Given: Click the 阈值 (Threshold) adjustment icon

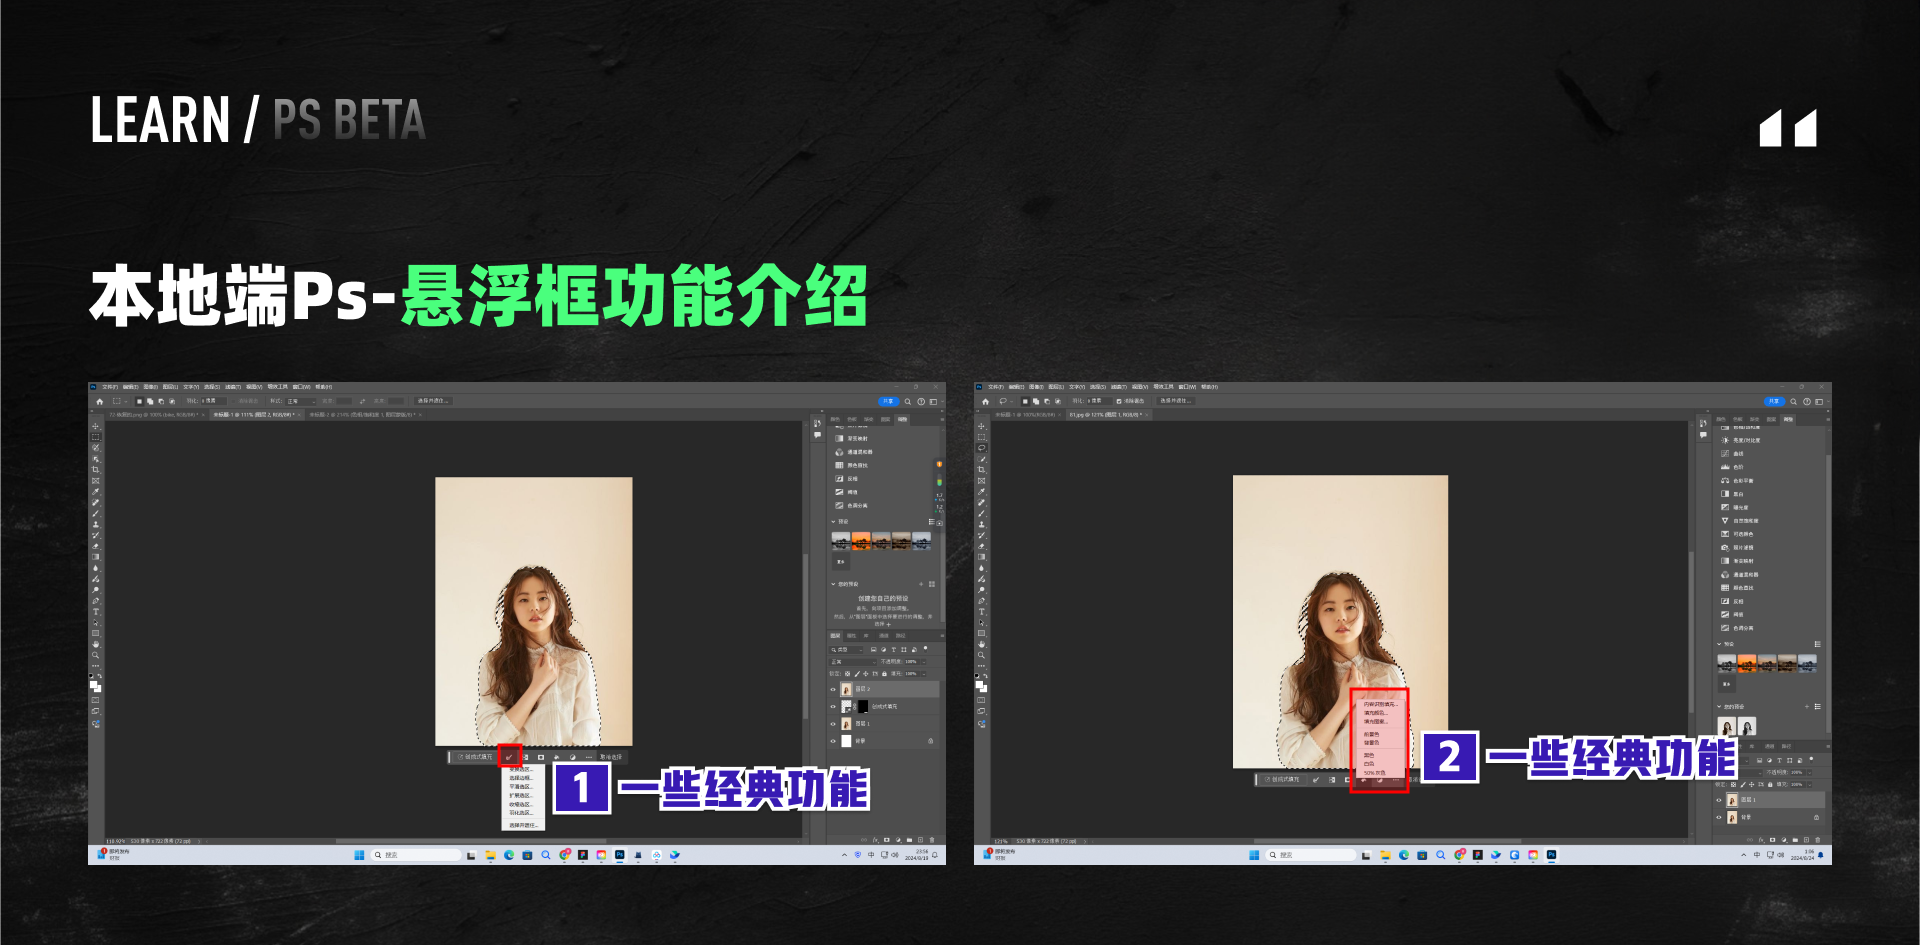Looking at the screenshot, I should pyautogui.click(x=839, y=491).
